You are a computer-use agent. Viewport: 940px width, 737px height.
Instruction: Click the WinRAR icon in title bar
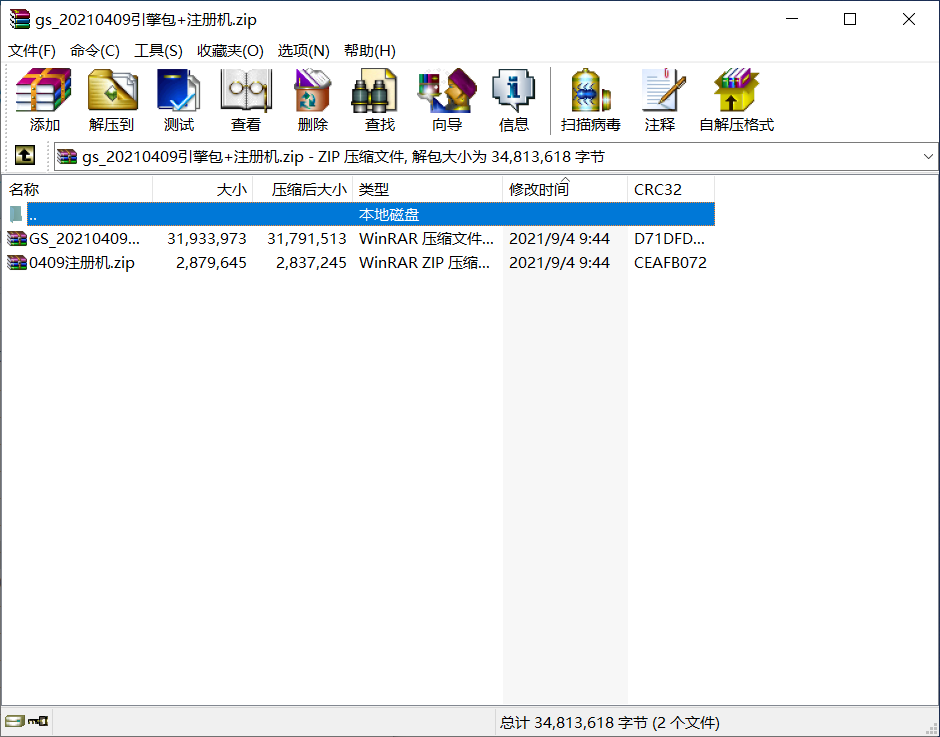(20, 19)
